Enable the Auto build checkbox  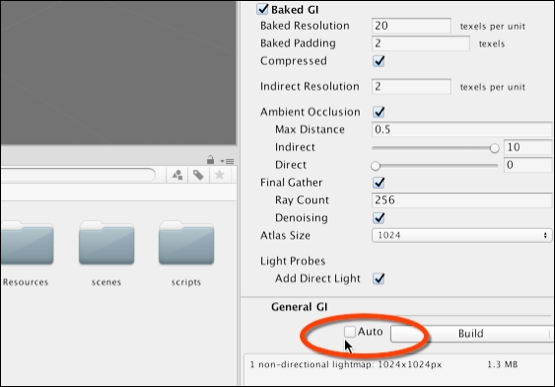point(350,332)
